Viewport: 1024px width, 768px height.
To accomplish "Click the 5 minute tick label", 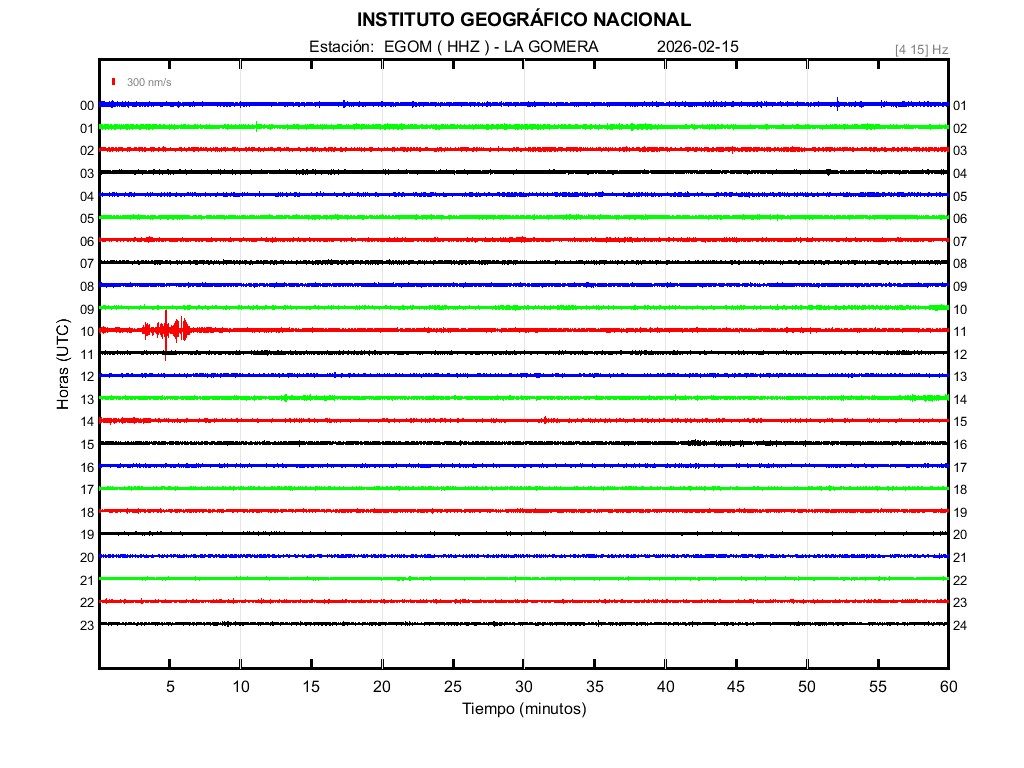I will pos(170,686).
